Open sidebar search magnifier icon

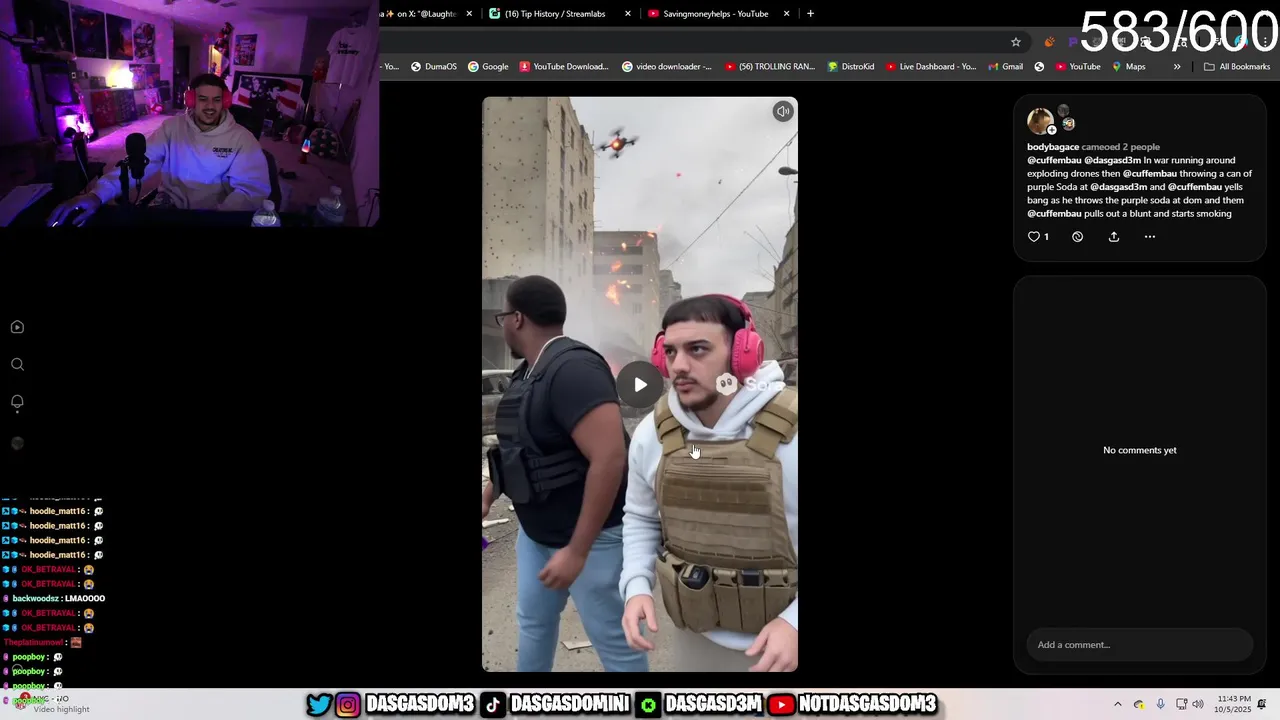(17, 365)
